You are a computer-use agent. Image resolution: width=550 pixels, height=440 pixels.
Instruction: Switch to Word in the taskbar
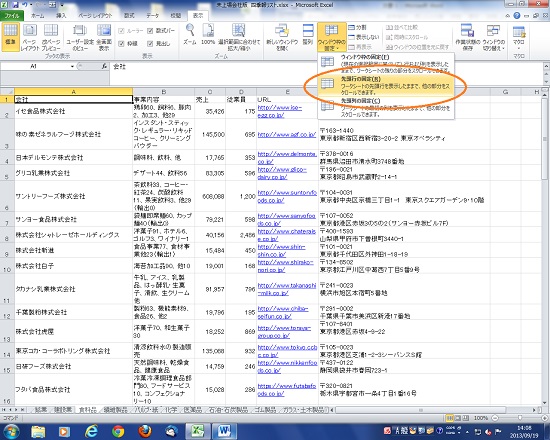point(224,431)
